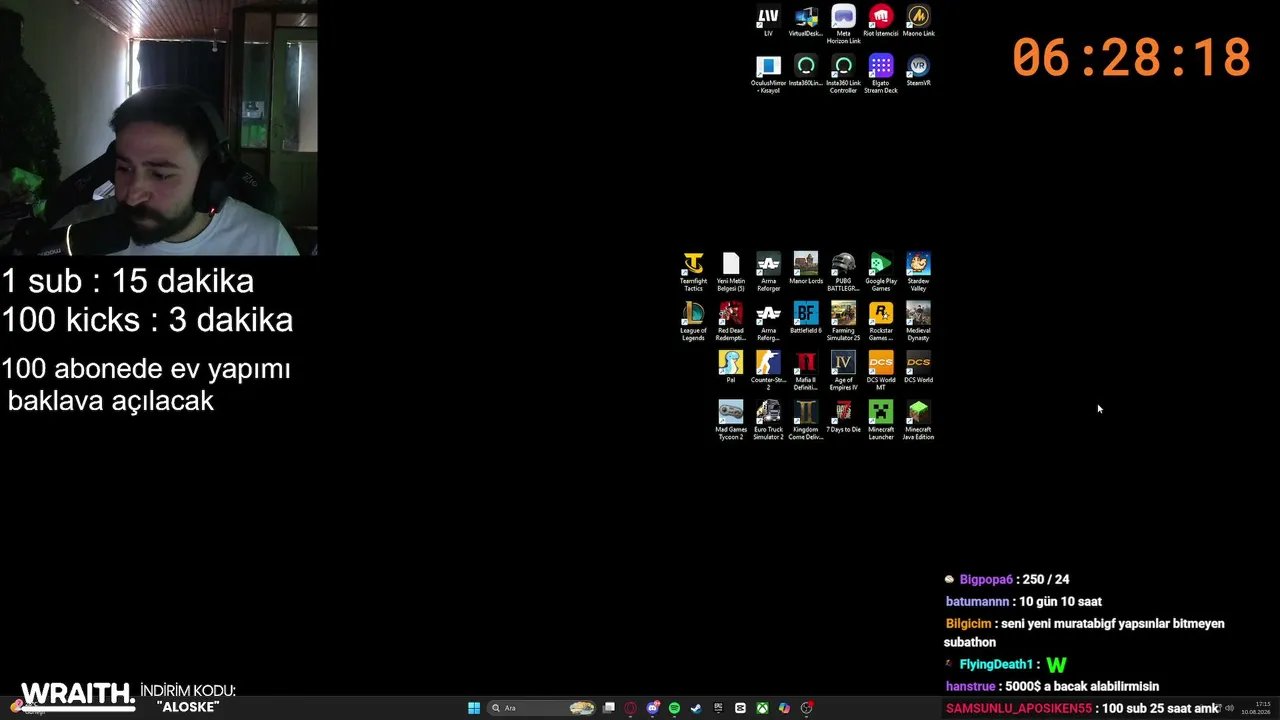
Task: Select the DCS World MT icon
Action: click(x=881, y=370)
